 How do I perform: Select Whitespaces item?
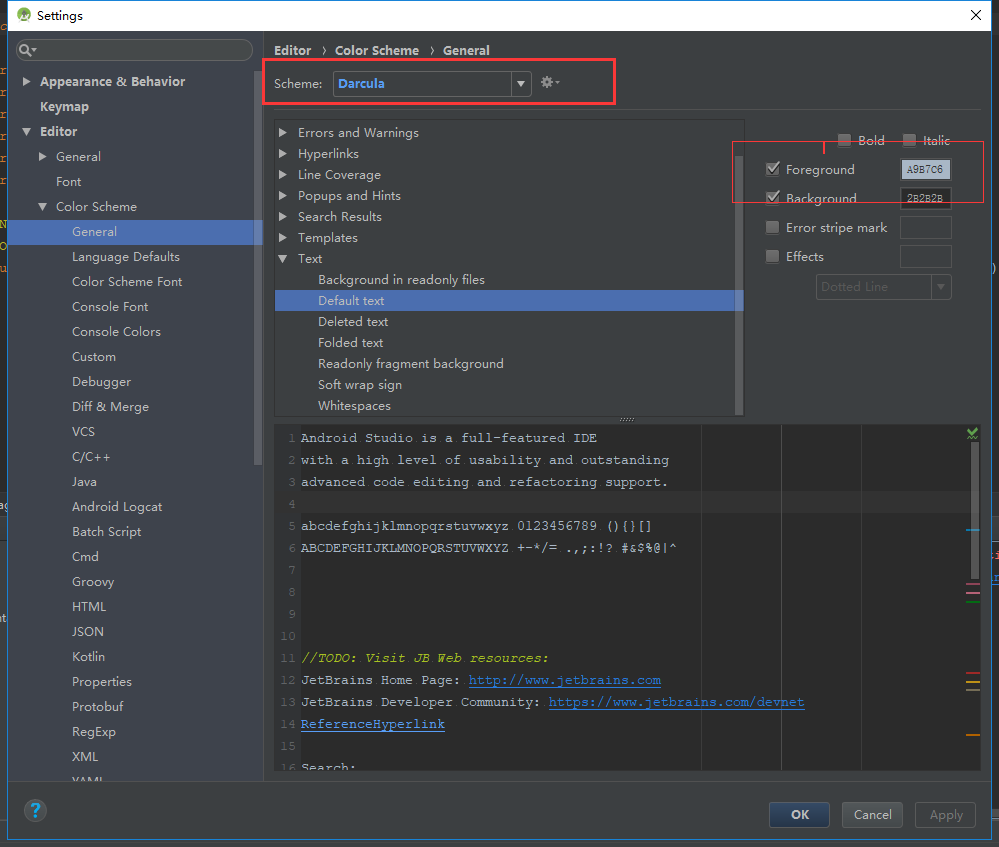354,406
